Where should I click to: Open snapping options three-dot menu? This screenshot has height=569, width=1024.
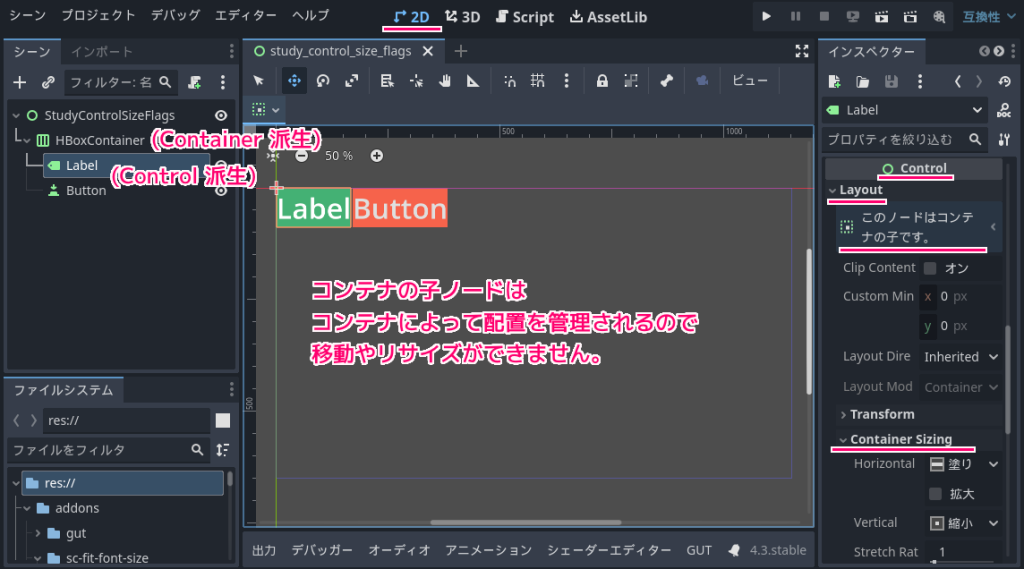566,81
